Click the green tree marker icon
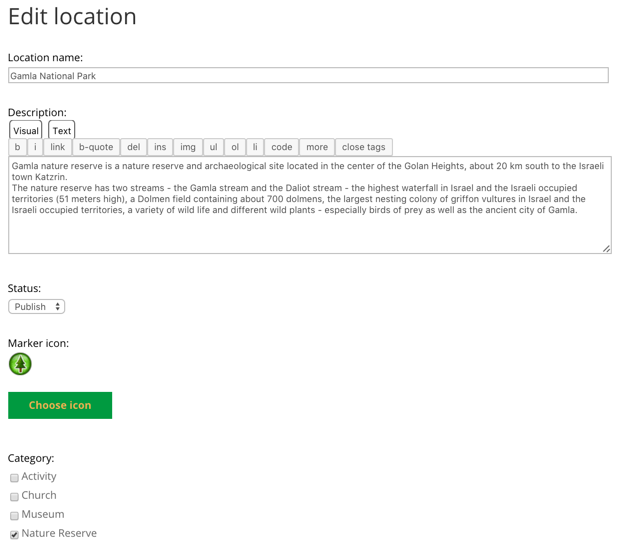The width and height of the screenshot is (639, 553). (20, 364)
